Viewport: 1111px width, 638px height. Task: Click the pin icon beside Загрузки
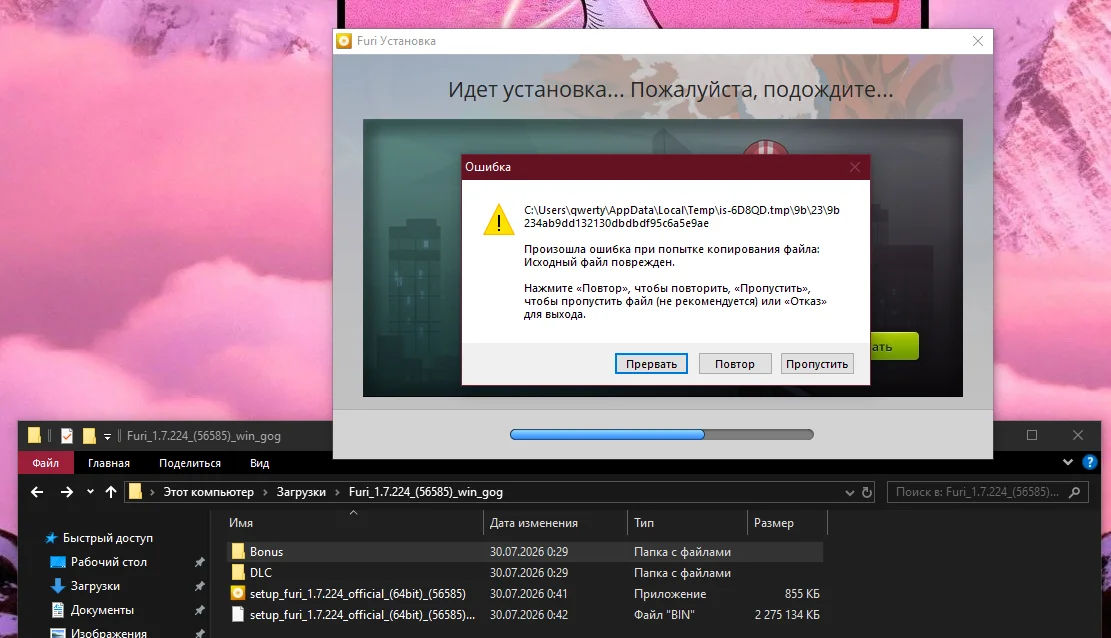pyautogui.click(x=200, y=586)
